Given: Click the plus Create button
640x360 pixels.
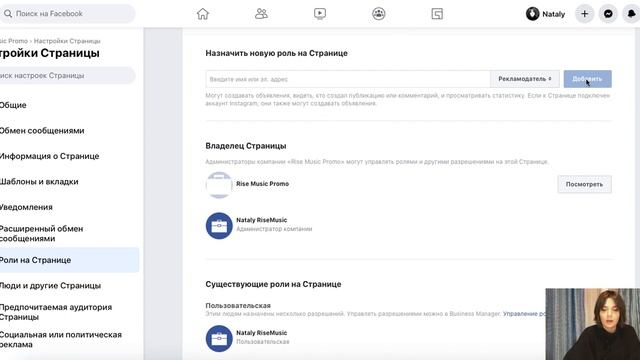Looking at the screenshot, I should point(584,14).
